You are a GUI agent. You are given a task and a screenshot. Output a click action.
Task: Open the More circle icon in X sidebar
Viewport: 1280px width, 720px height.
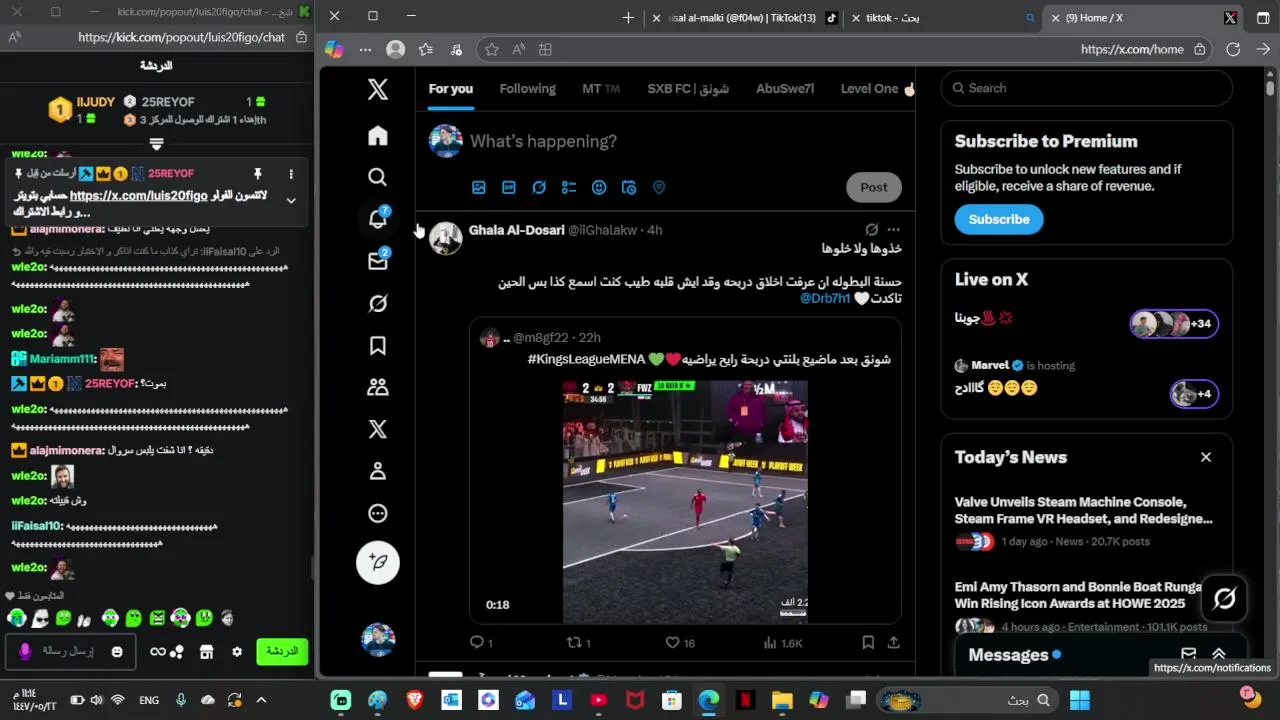click(x=377, y=513)
